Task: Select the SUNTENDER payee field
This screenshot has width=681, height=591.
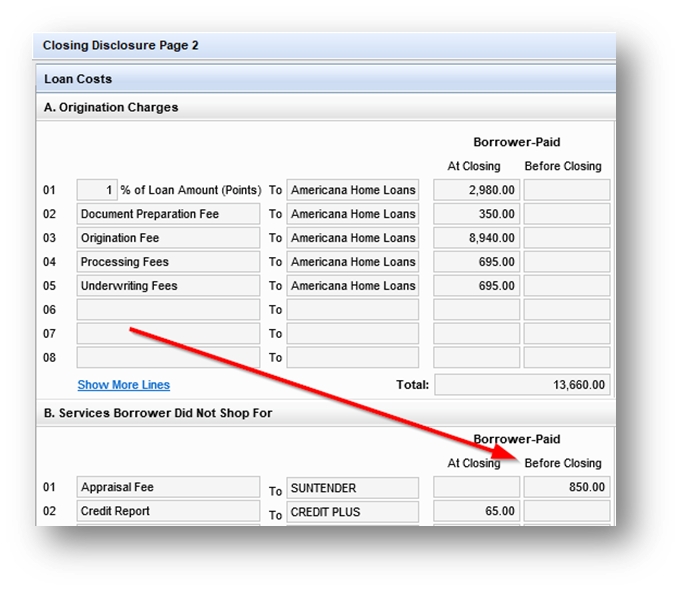Action: (x=352, y=489)
